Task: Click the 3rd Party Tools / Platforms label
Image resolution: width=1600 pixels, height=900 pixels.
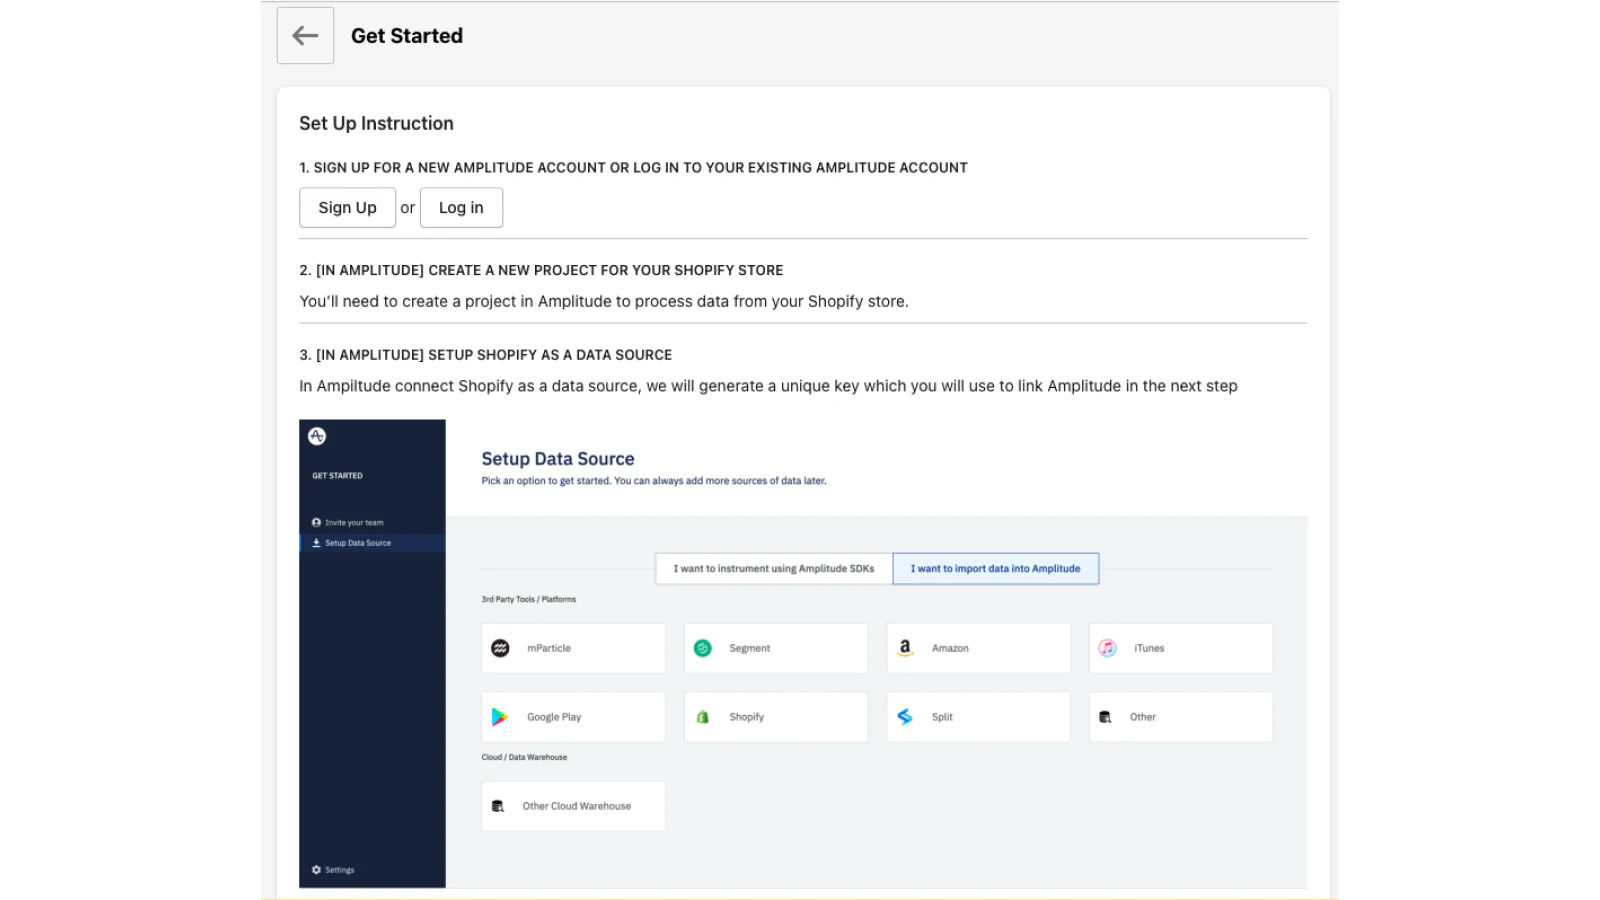Action: 529,600
